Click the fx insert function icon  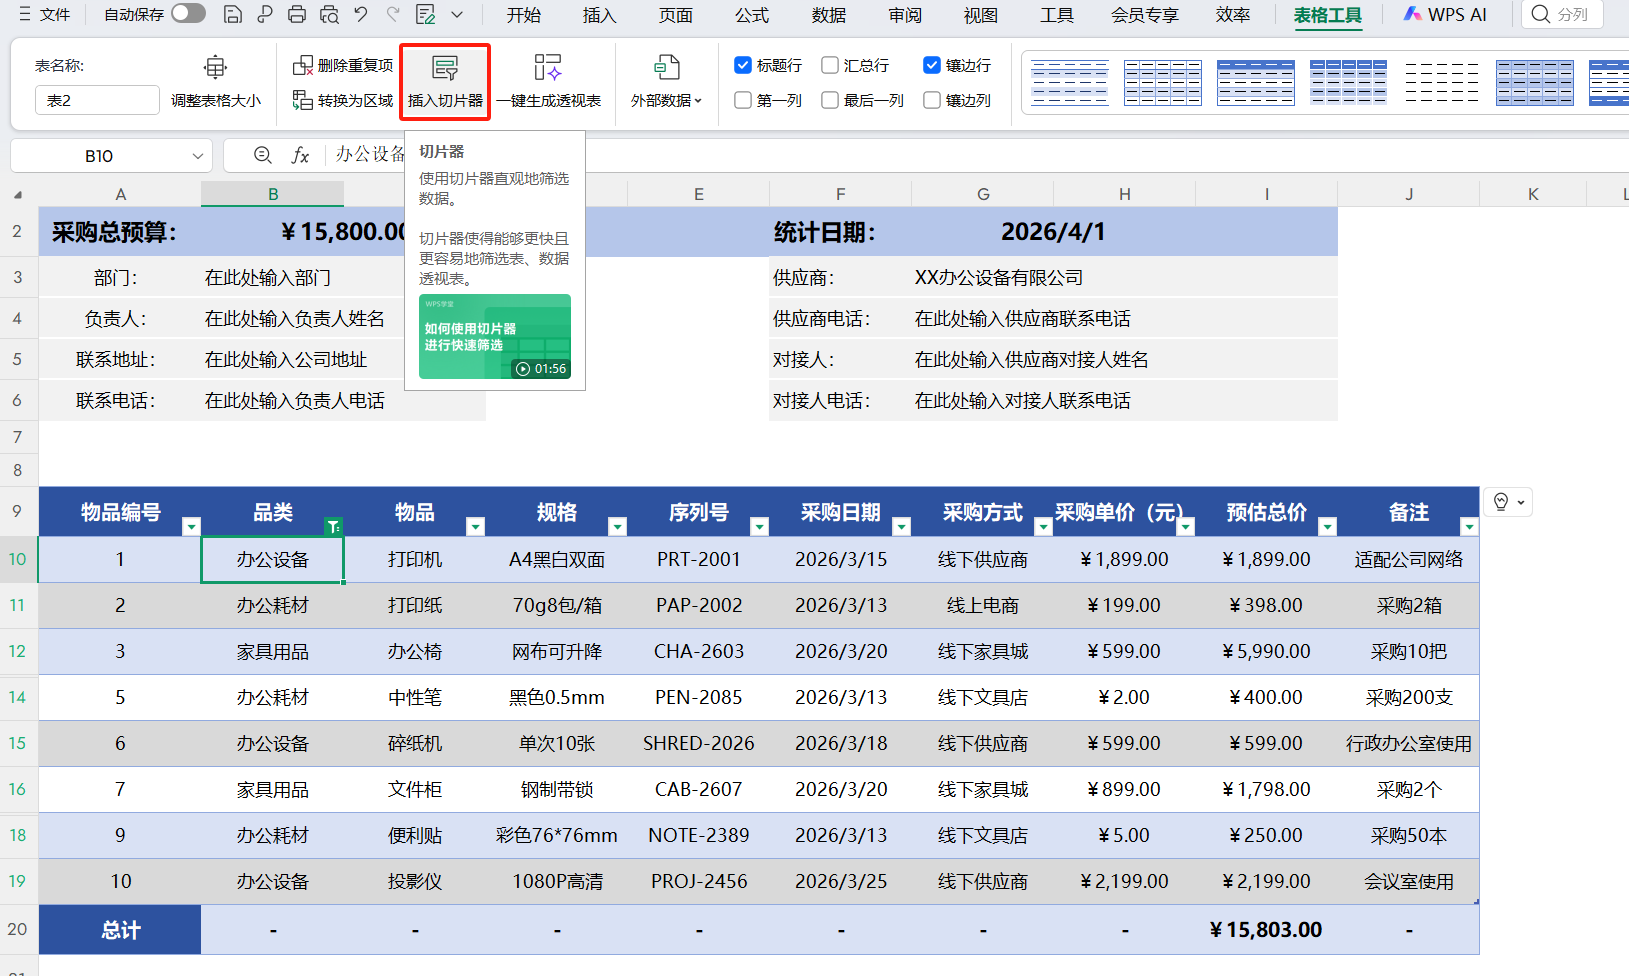300,155
